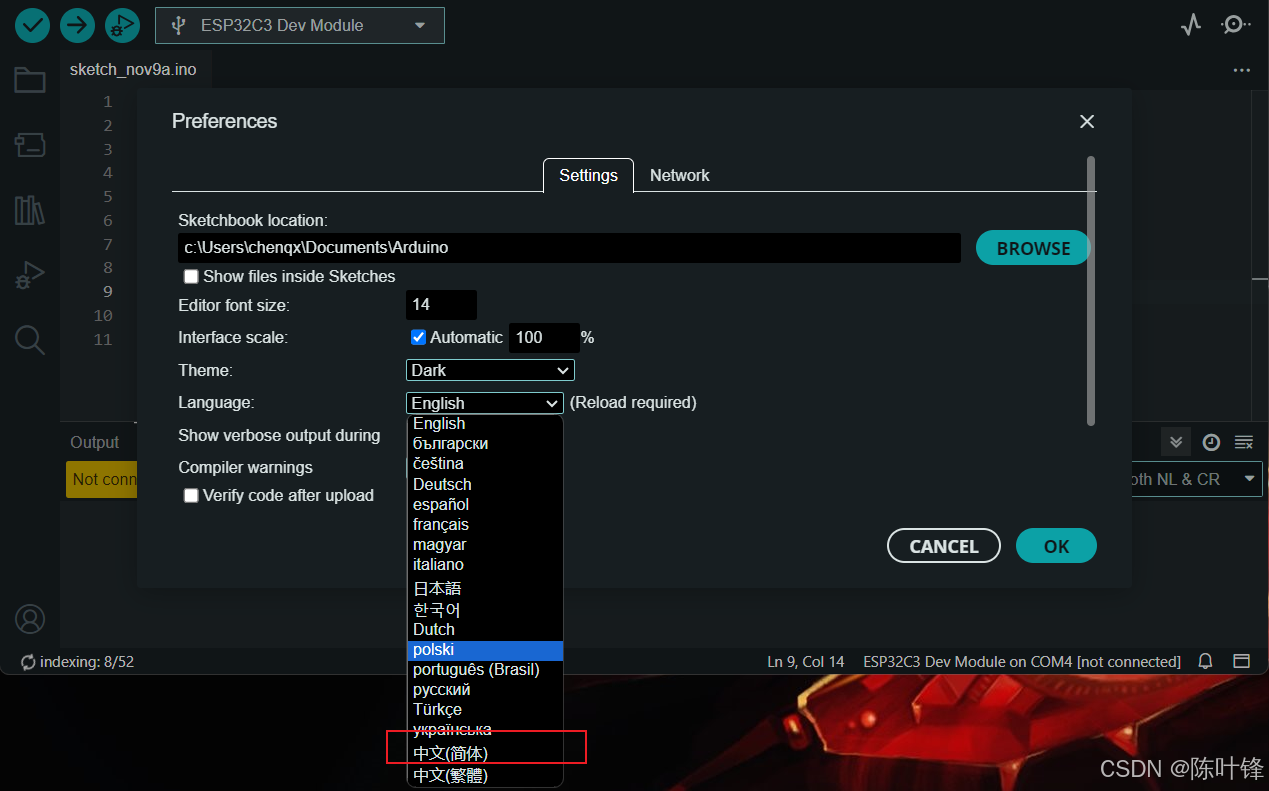Open the Search sidebar icon

[30, 340]
